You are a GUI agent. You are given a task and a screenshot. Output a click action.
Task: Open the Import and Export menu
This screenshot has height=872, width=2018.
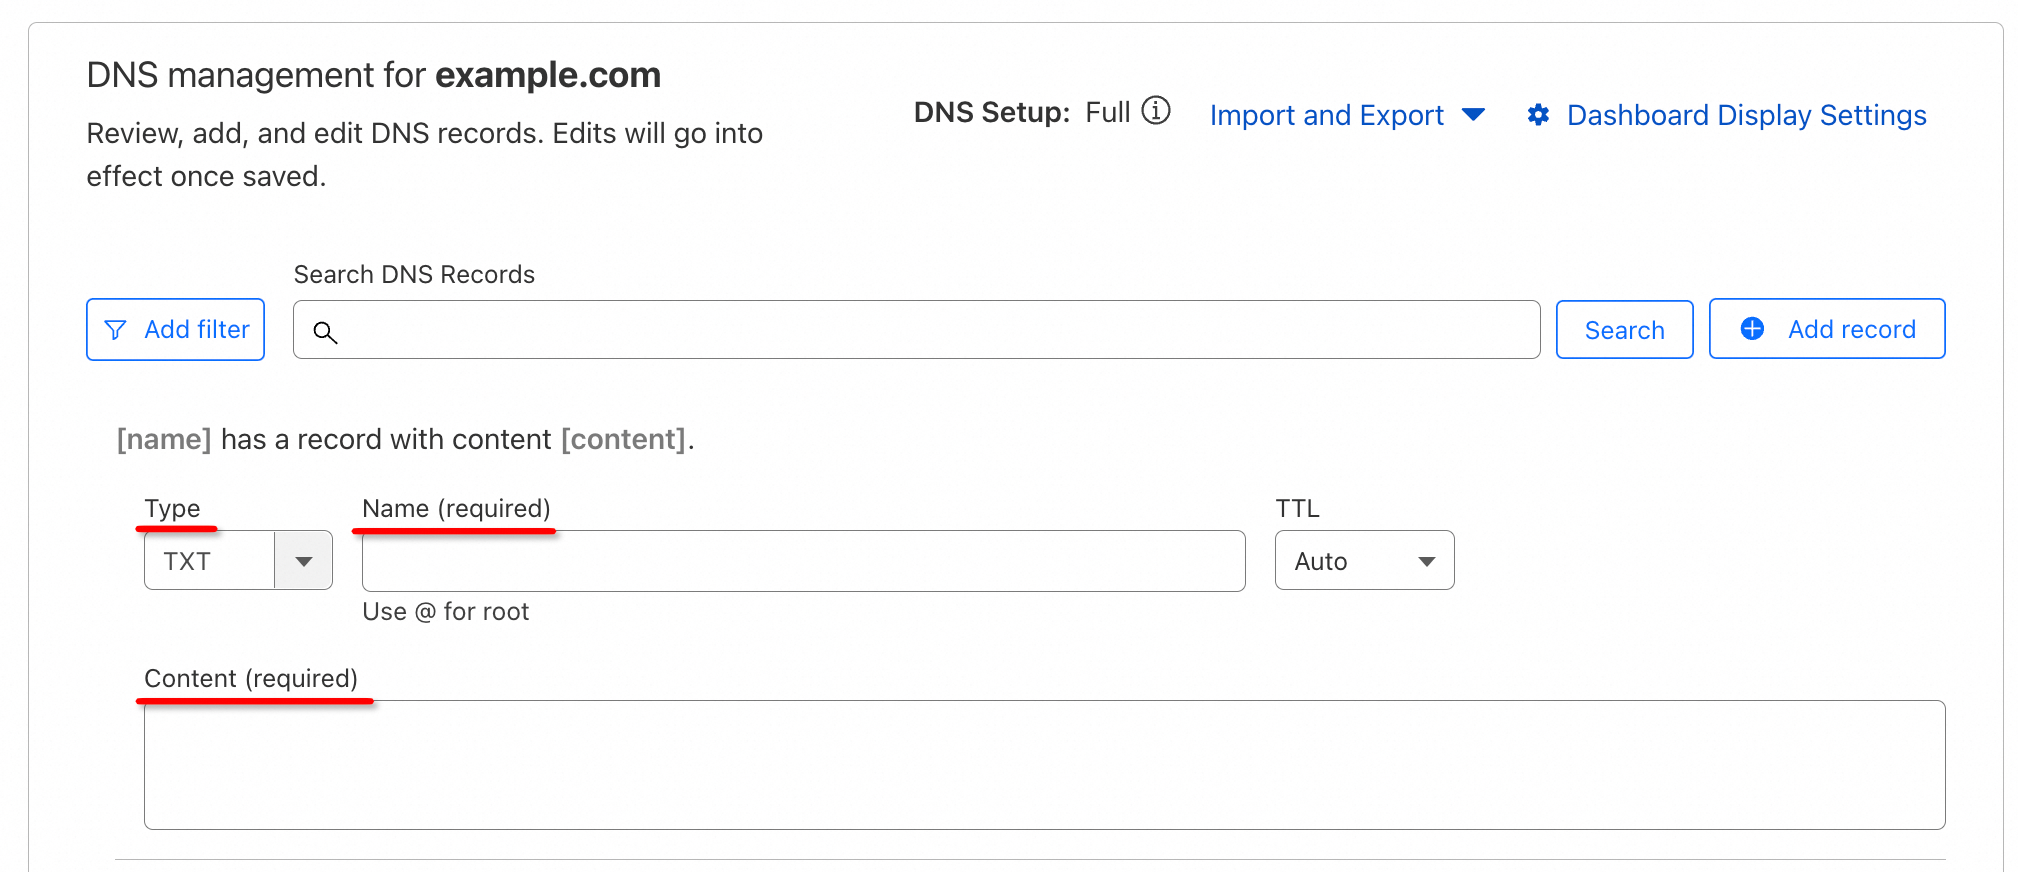(1326, 115)
